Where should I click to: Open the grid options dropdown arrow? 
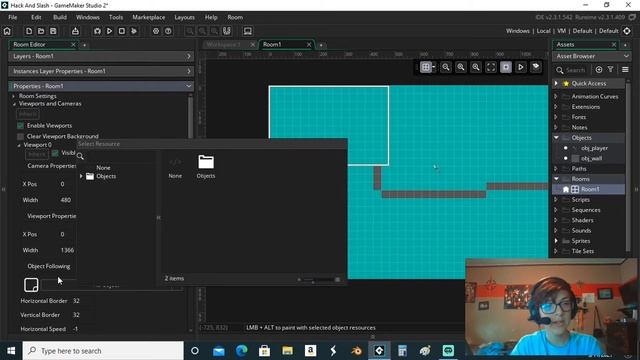click(x=433, y=67)
